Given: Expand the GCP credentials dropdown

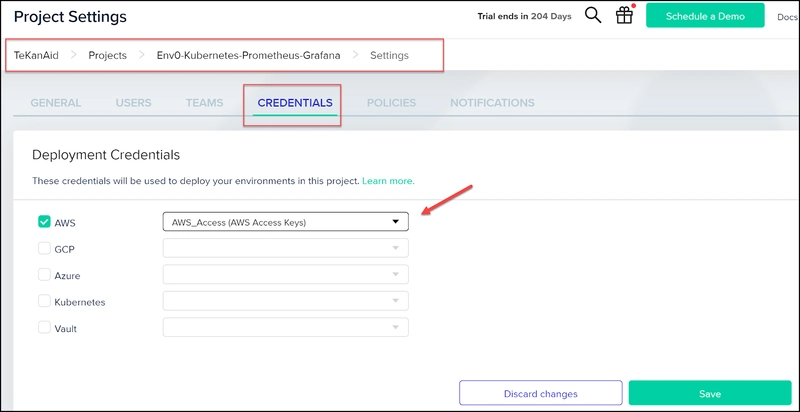Looking at the screenshot, I should point(286,248).
